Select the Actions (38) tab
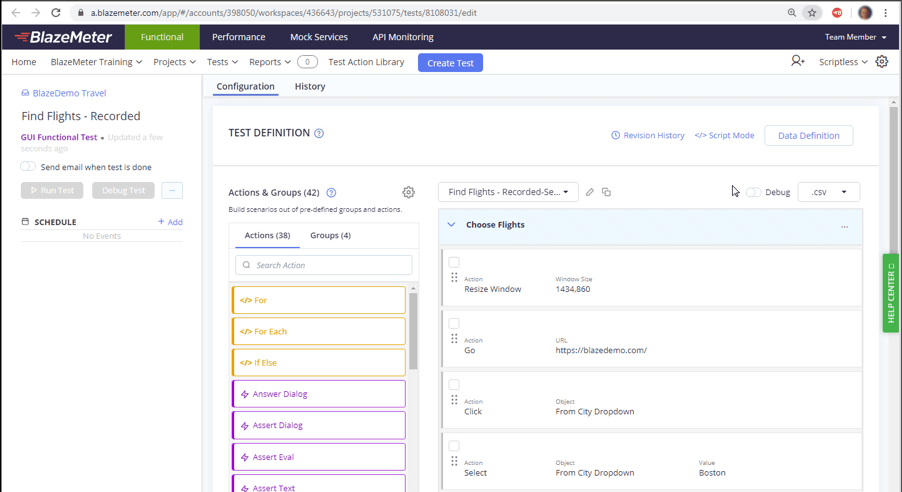 click(x=267, y=235)
